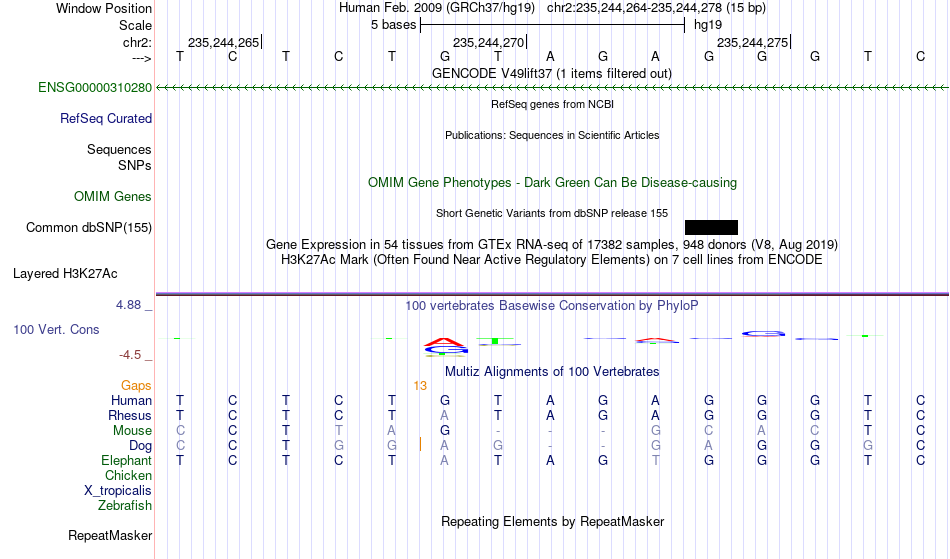Image resolution: width=950 pixels, height=559 pixels.
Task: Click the SNPs track label
Action: tap(135, 165)
